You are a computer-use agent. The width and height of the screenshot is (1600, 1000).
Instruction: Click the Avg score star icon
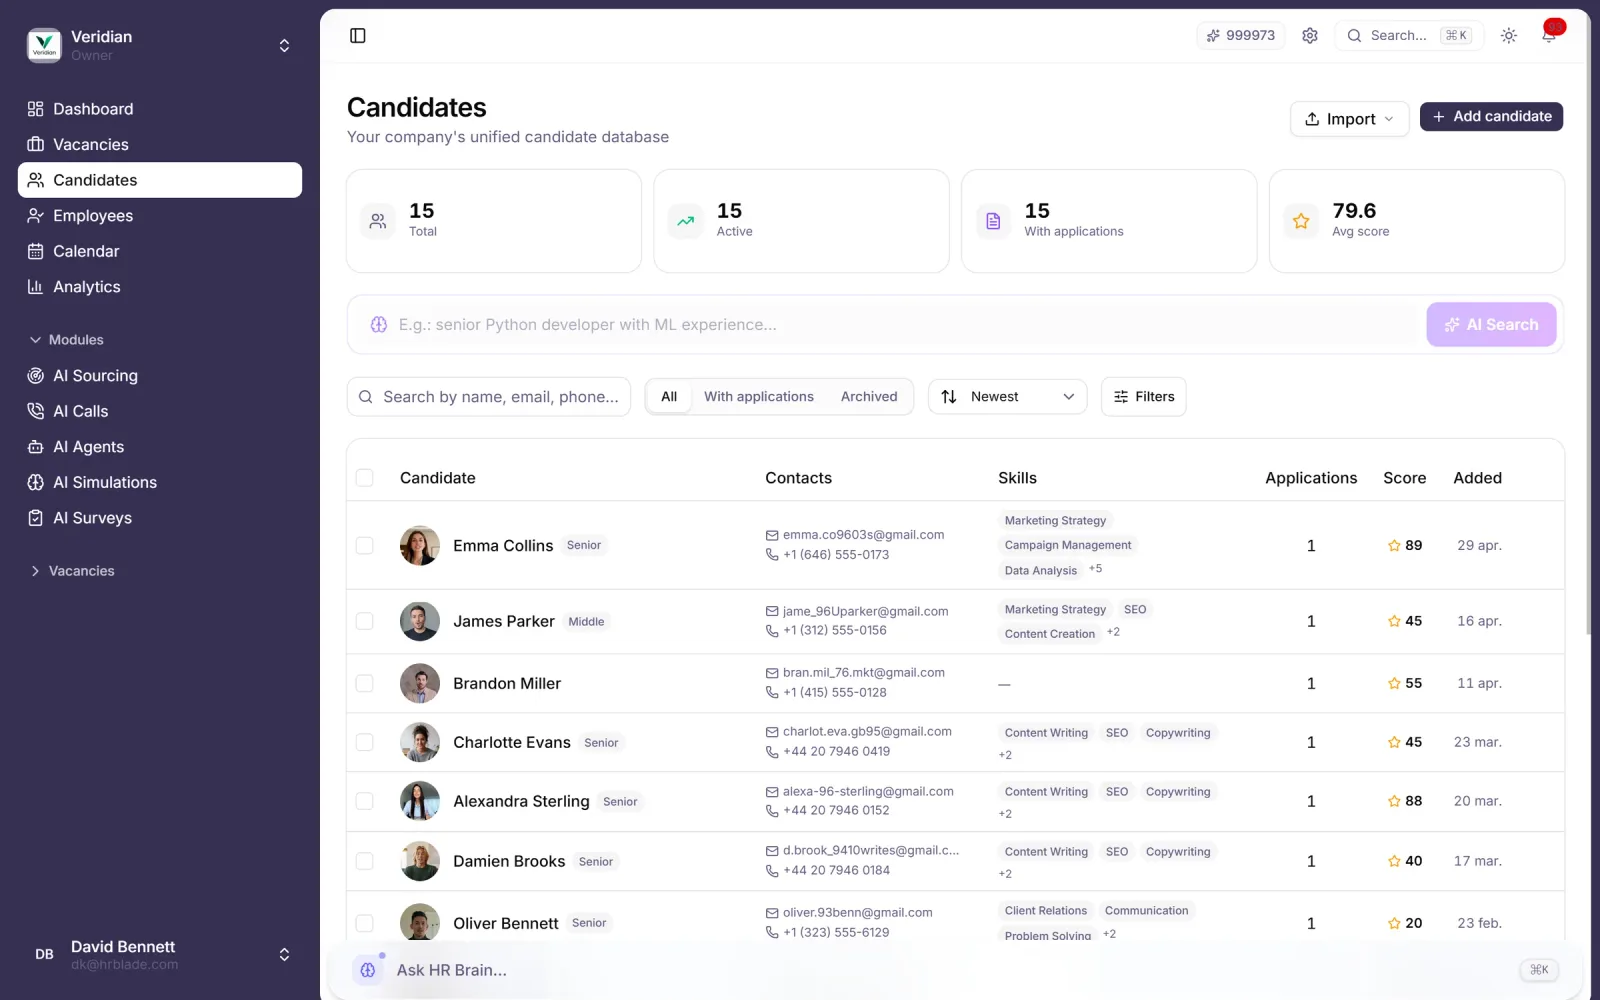pos(1301,221)
